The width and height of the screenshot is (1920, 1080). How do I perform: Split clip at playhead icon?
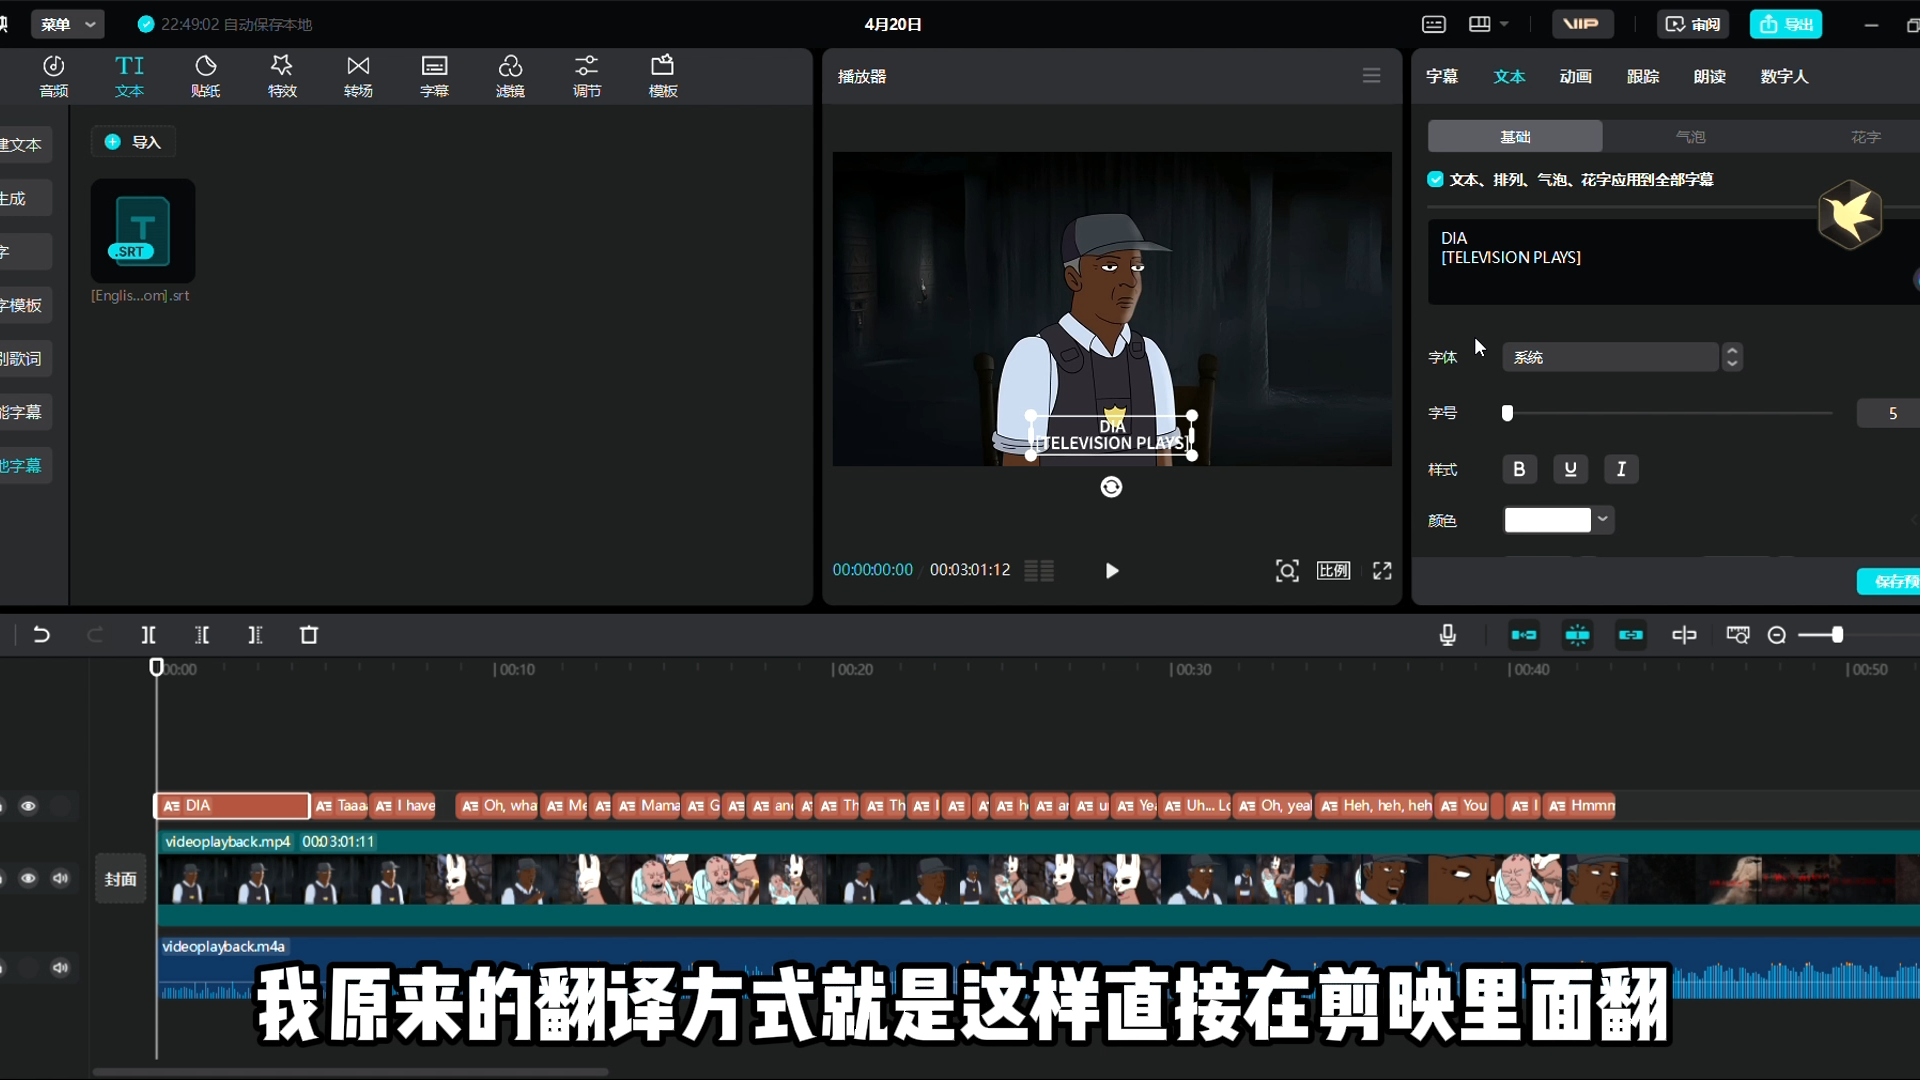click(x=148, y=635)
